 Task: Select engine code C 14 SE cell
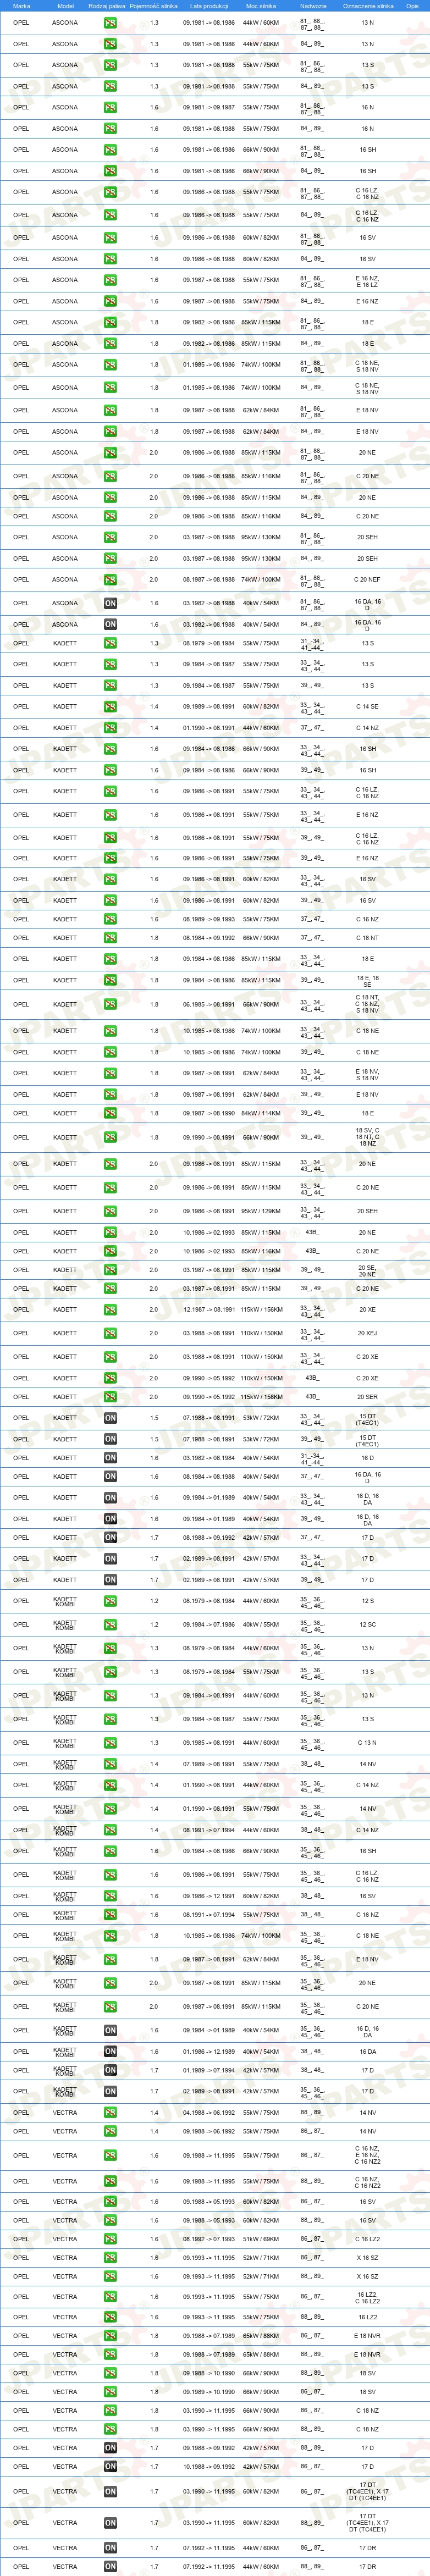pyautogui.click(x=367, y=707)
